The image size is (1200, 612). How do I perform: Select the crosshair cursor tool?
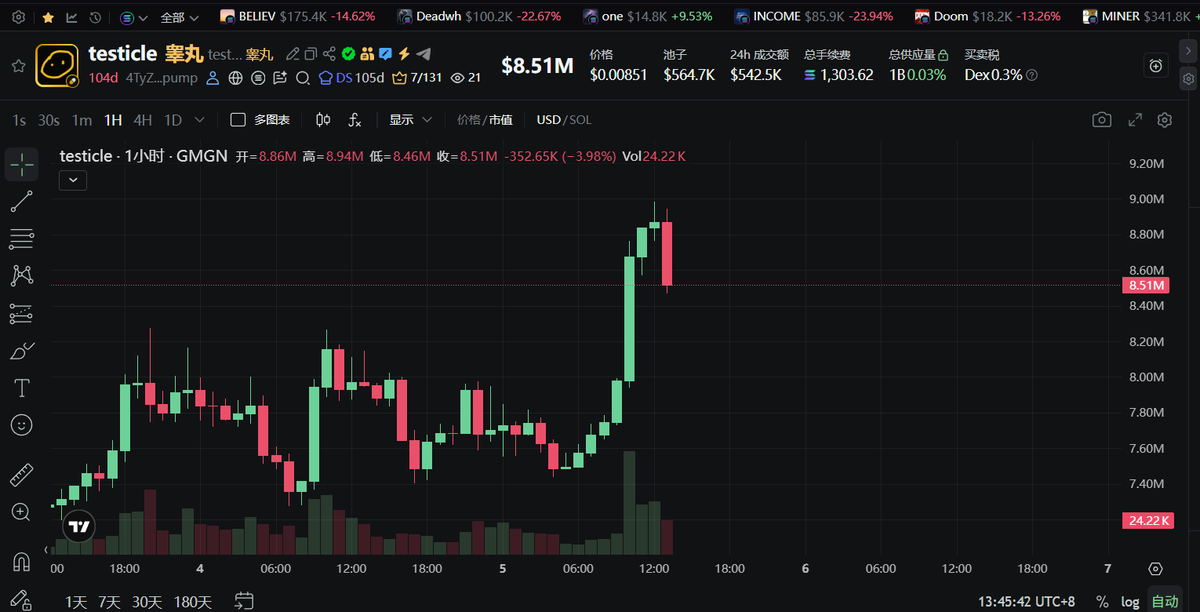[21, 164]
